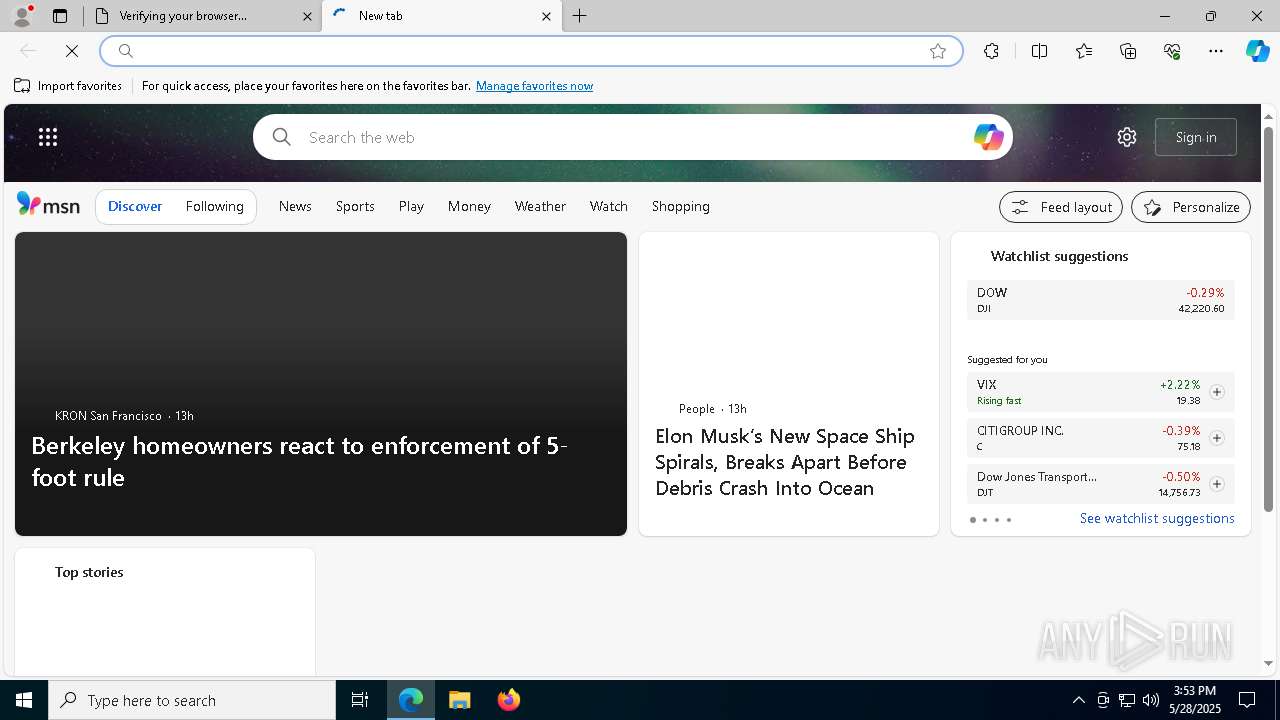This screenshot has height=720, width=1280.
Task: Click the Search the web field
Action: (x=635, y=137)
